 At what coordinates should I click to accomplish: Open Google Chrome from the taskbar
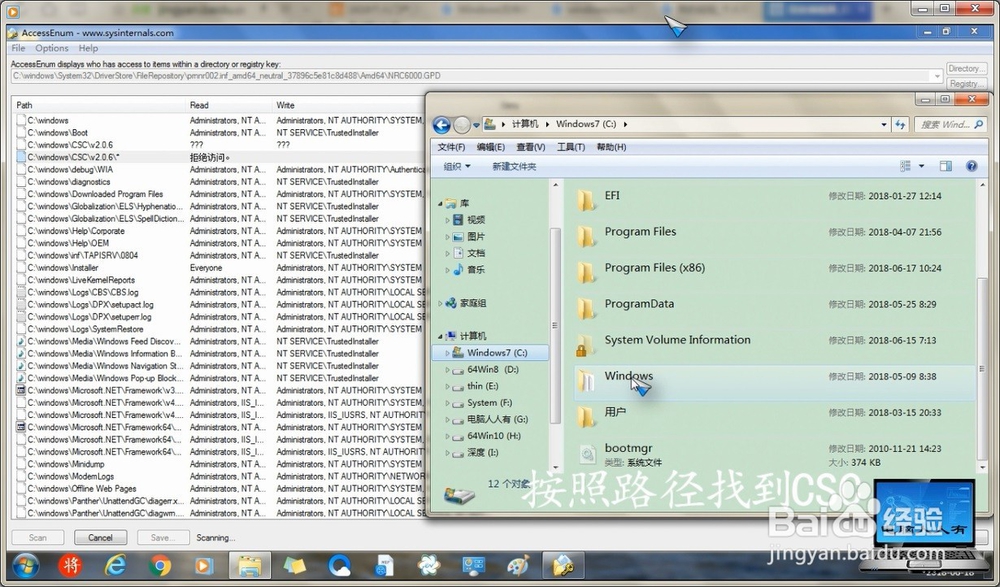[x=160, y=566]
